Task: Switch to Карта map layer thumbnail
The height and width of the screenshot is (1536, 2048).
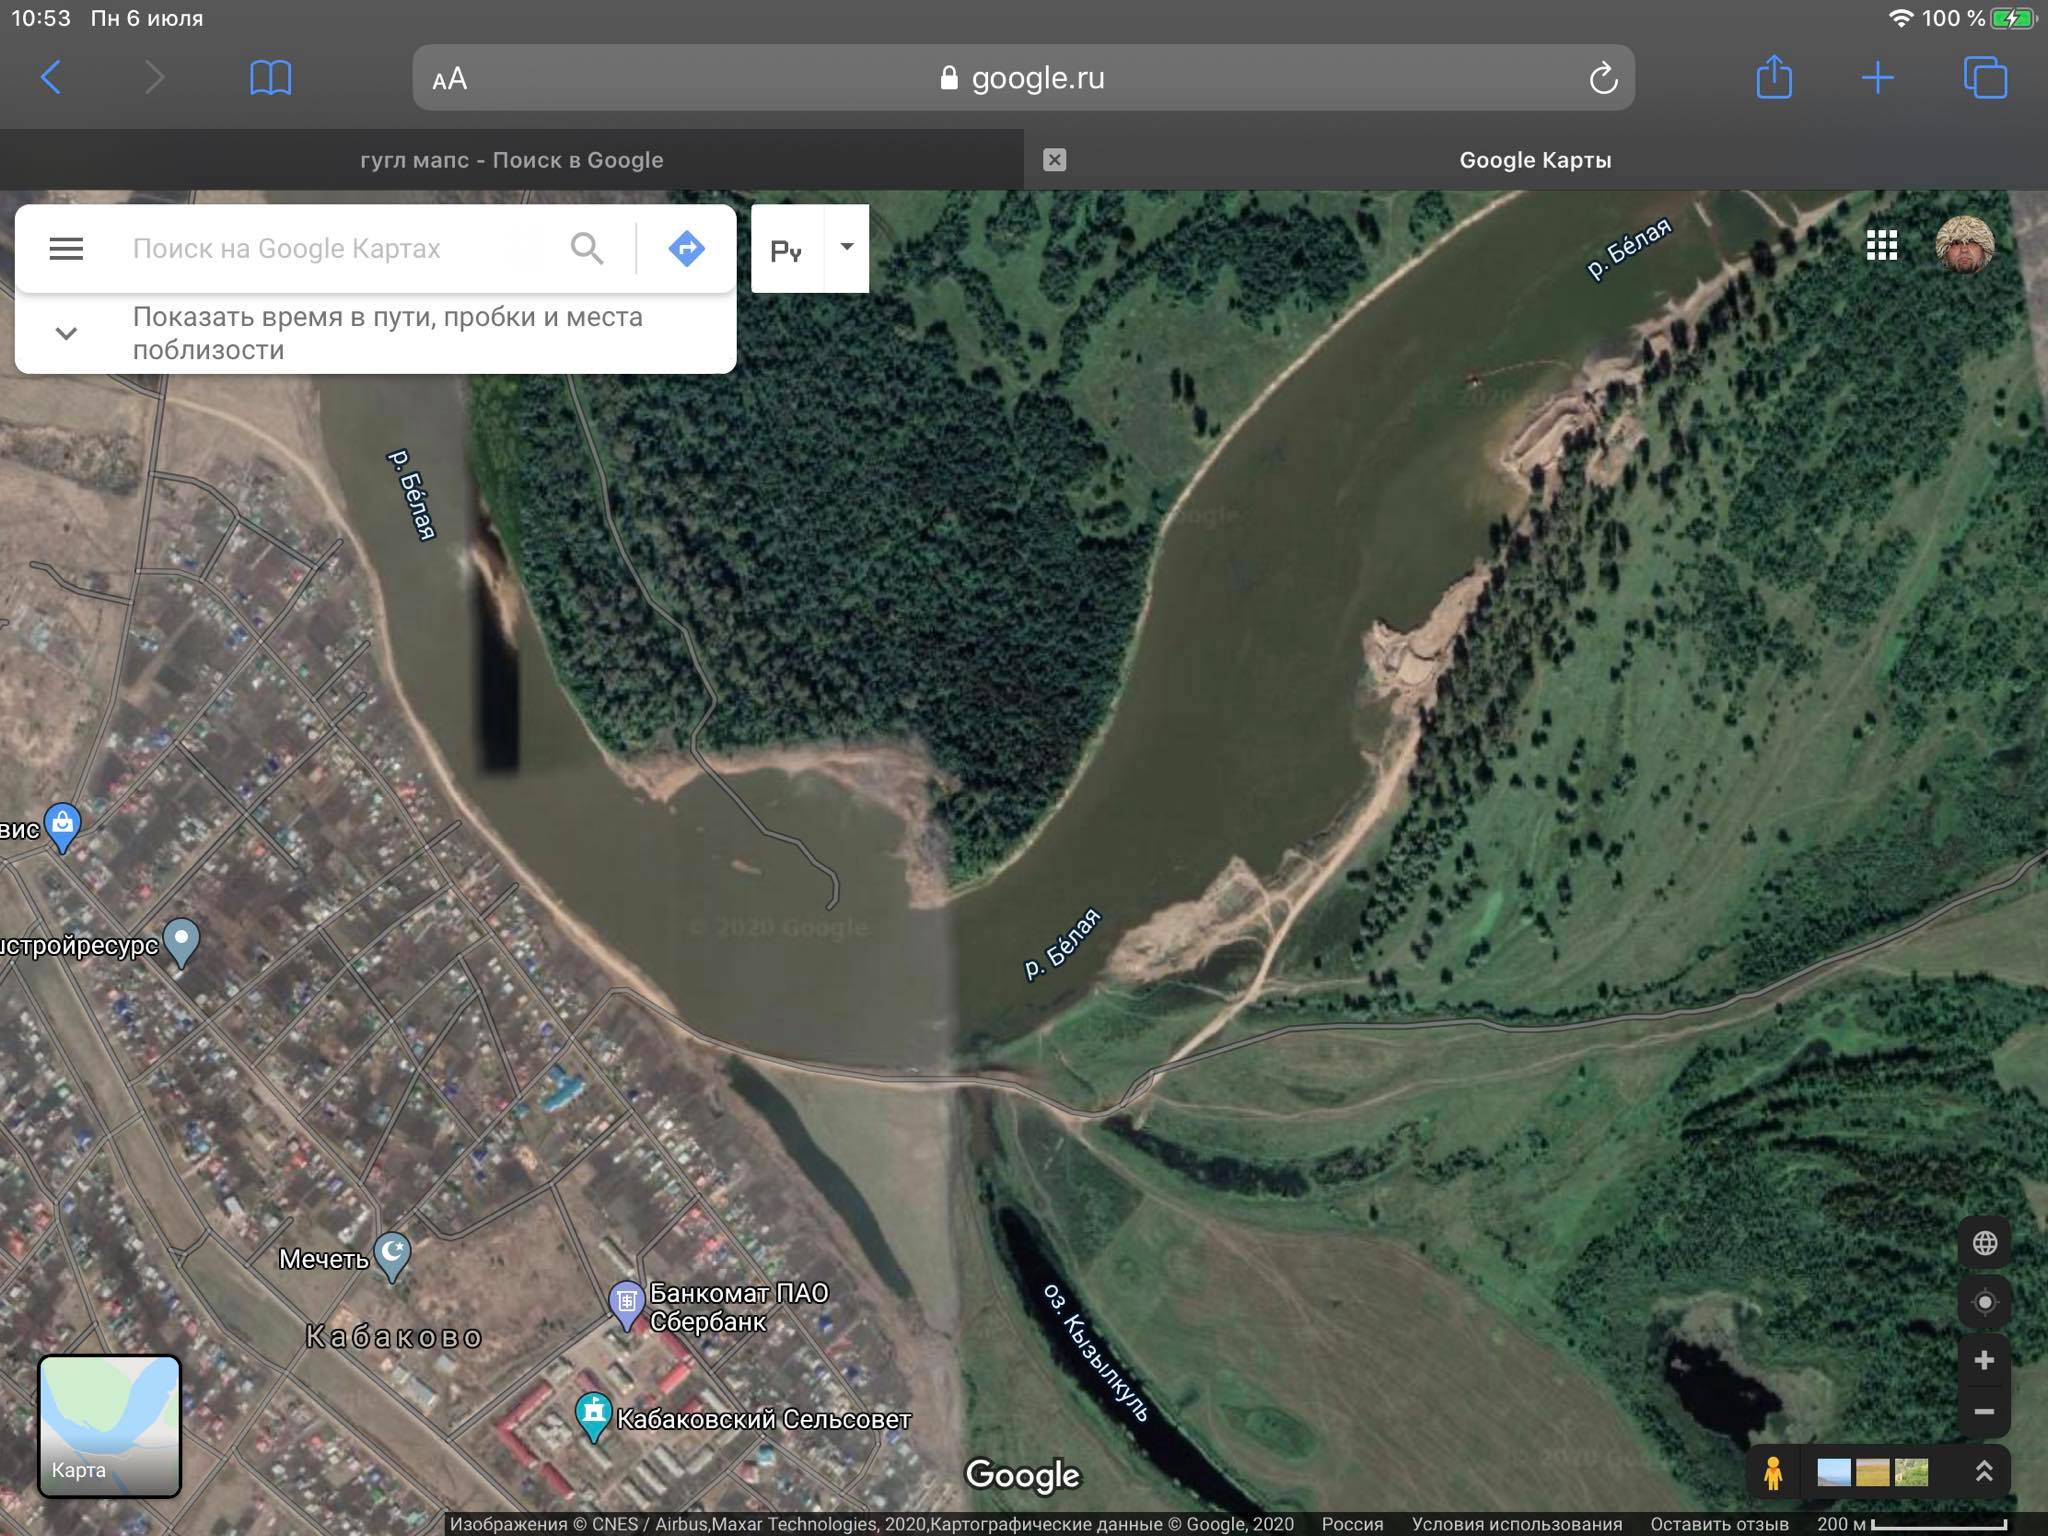Action: pyautogui.click(x=109, y=1426)
